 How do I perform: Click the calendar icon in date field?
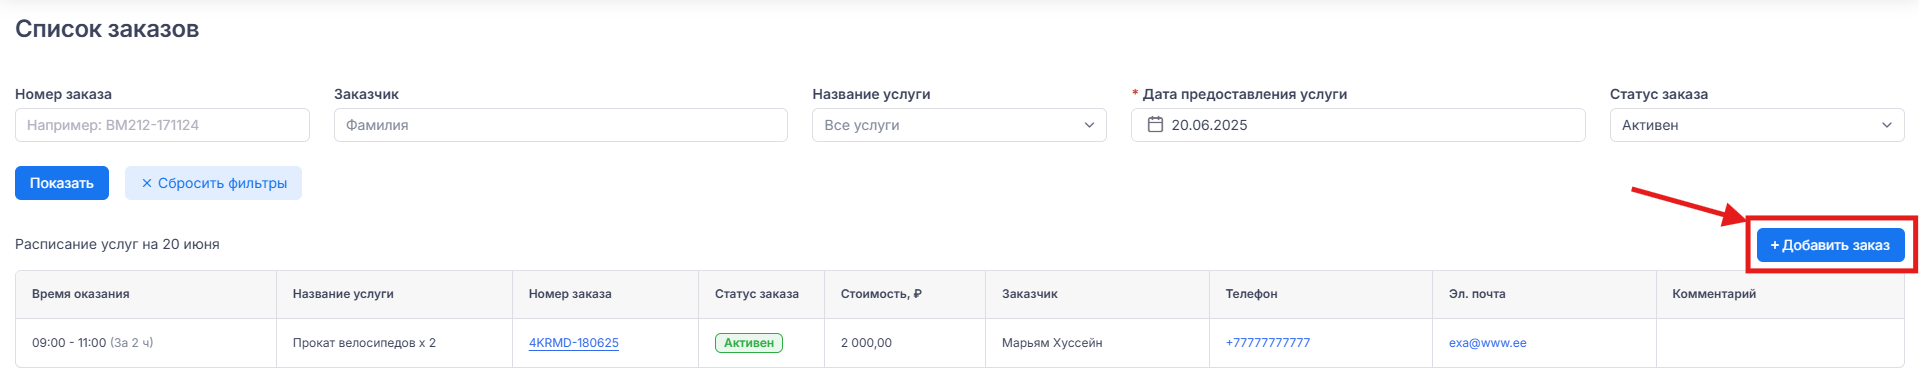1155,125
